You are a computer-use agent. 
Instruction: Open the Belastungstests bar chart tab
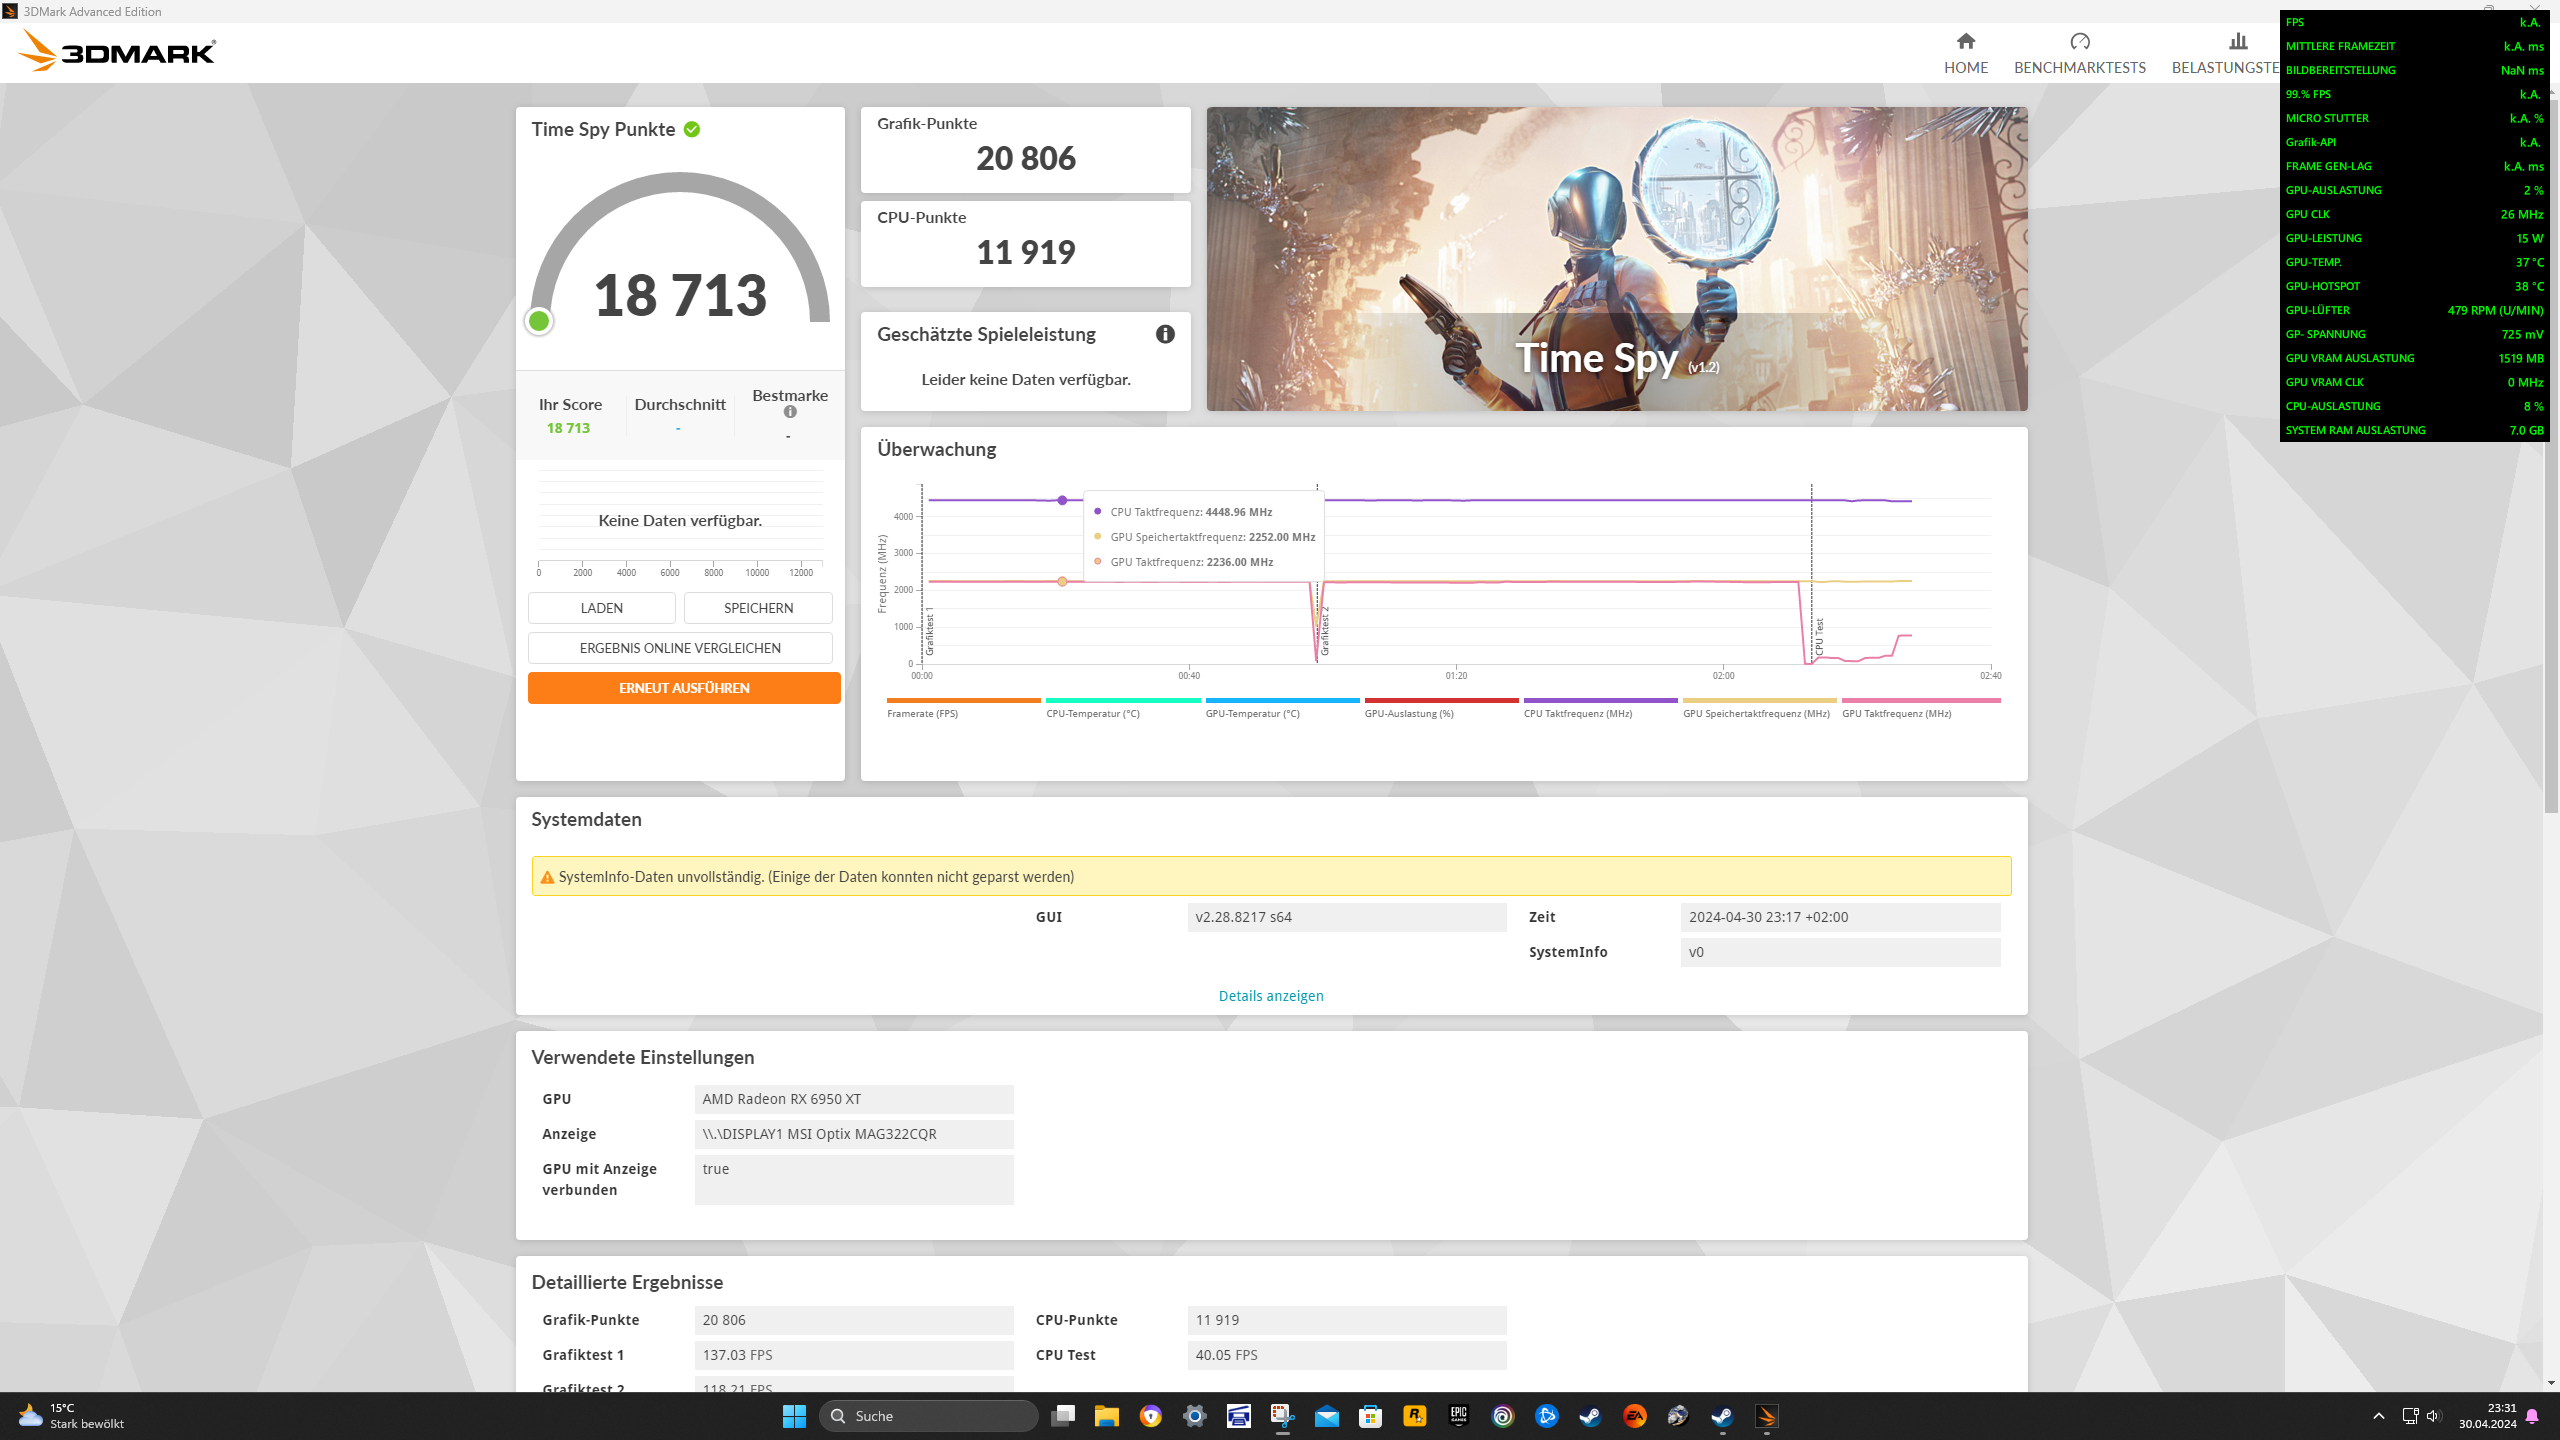click(x=2237, y=42)
